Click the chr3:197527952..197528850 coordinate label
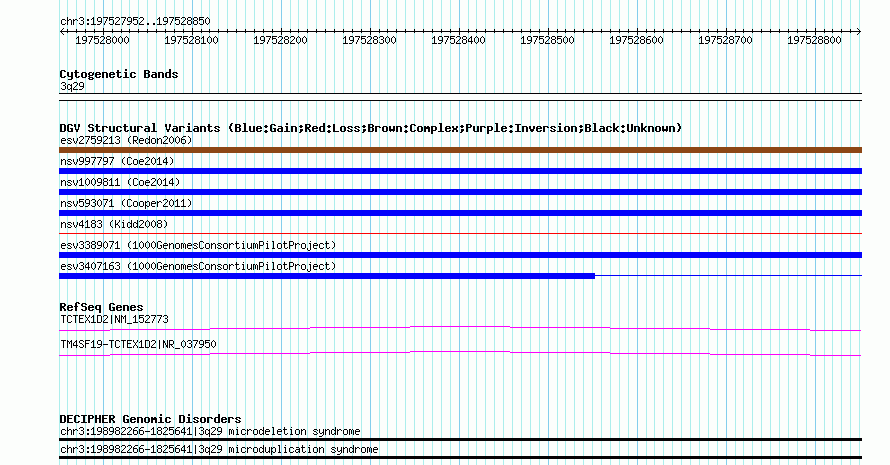This screenshot has width=890, height=465. click(135, 21)
